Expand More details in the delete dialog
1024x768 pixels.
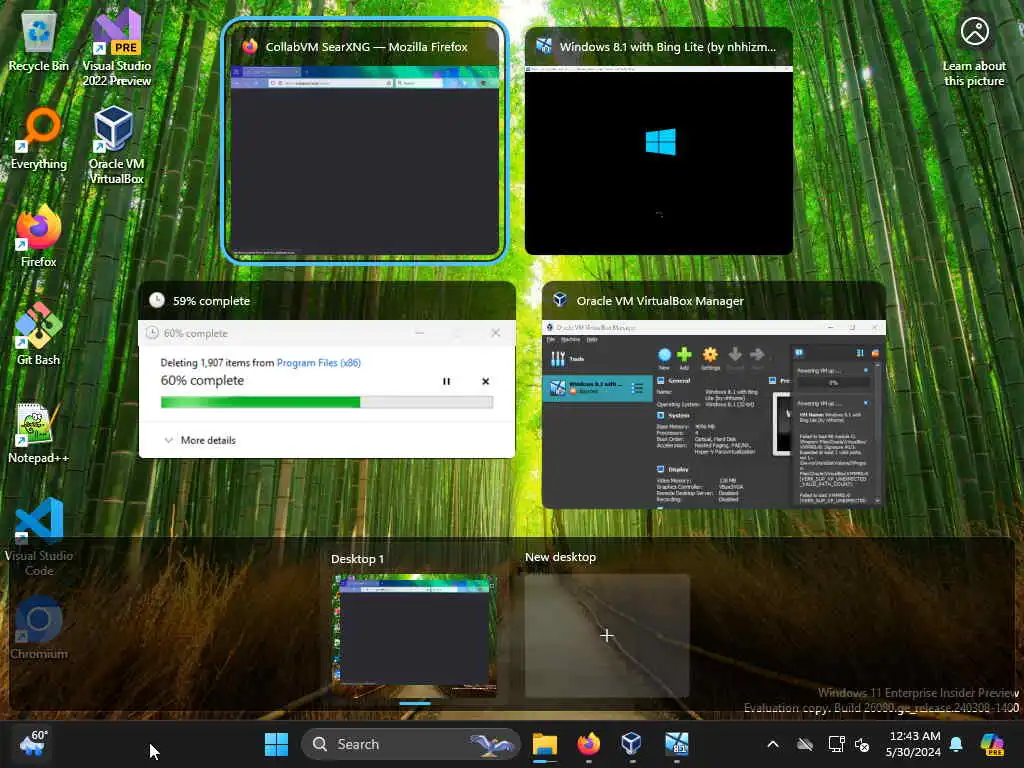coord(200,440)
